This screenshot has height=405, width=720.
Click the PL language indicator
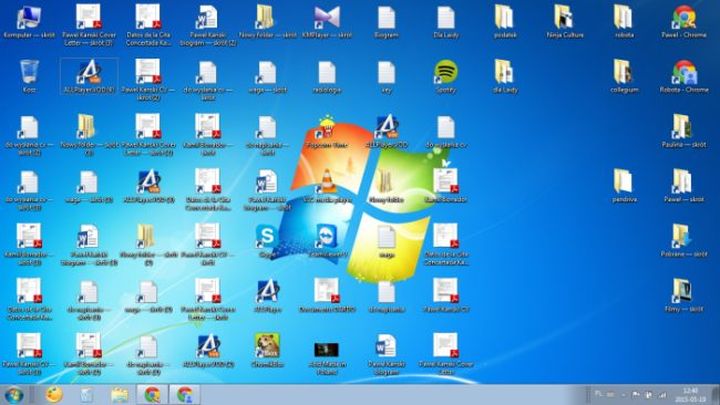[x=598, y=394]
